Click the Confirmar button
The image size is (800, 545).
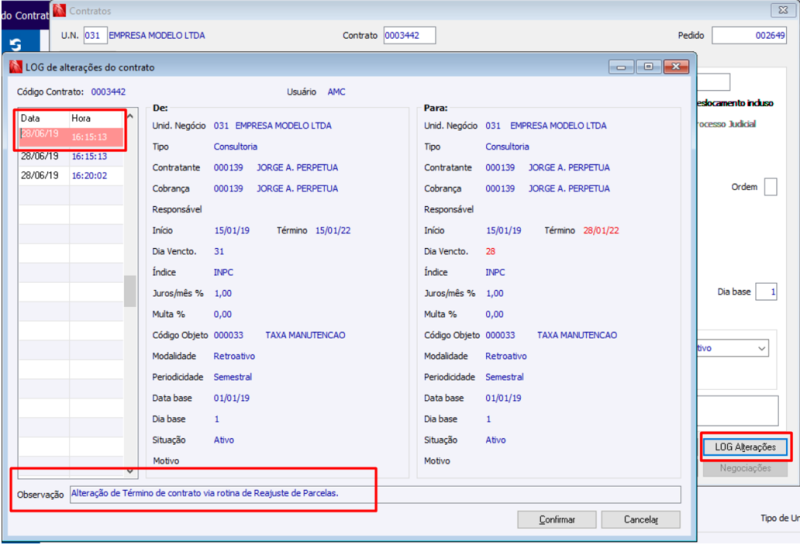557,519
